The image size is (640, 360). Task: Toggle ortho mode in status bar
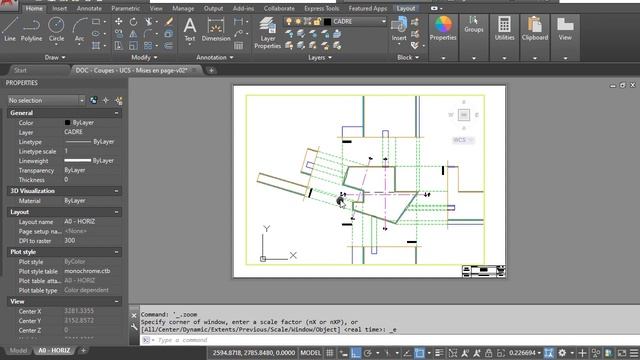(x=356, y=353)
